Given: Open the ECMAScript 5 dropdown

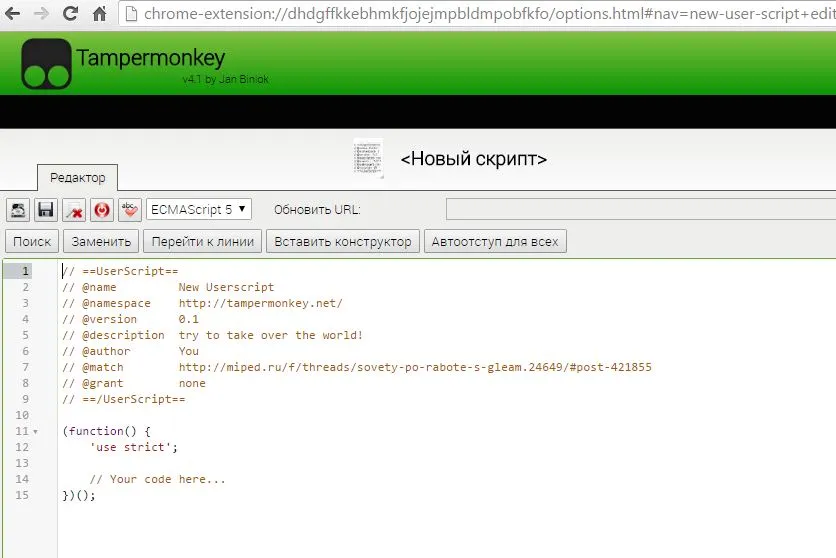Looking at the screenshot, I should (x=198, y=209).
